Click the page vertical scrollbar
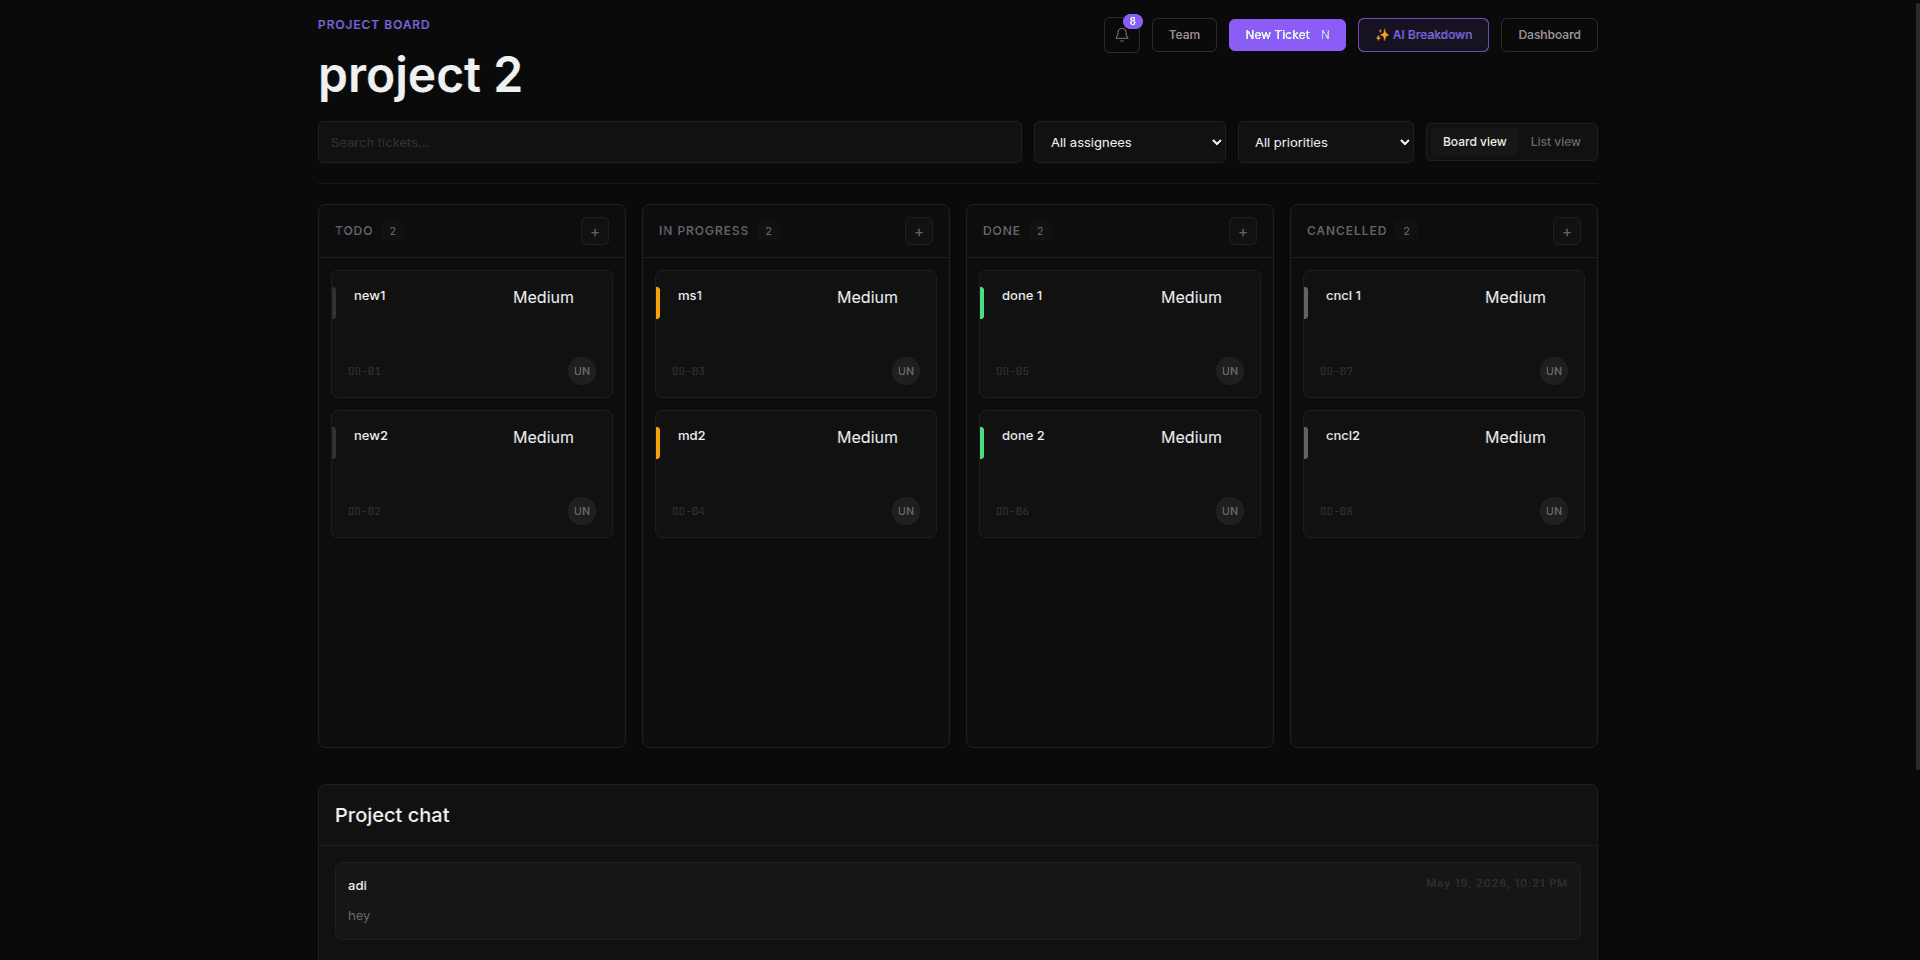The height and width of the screenshot is (960, 1920). pyautogui.click(x=1916, y=385)
